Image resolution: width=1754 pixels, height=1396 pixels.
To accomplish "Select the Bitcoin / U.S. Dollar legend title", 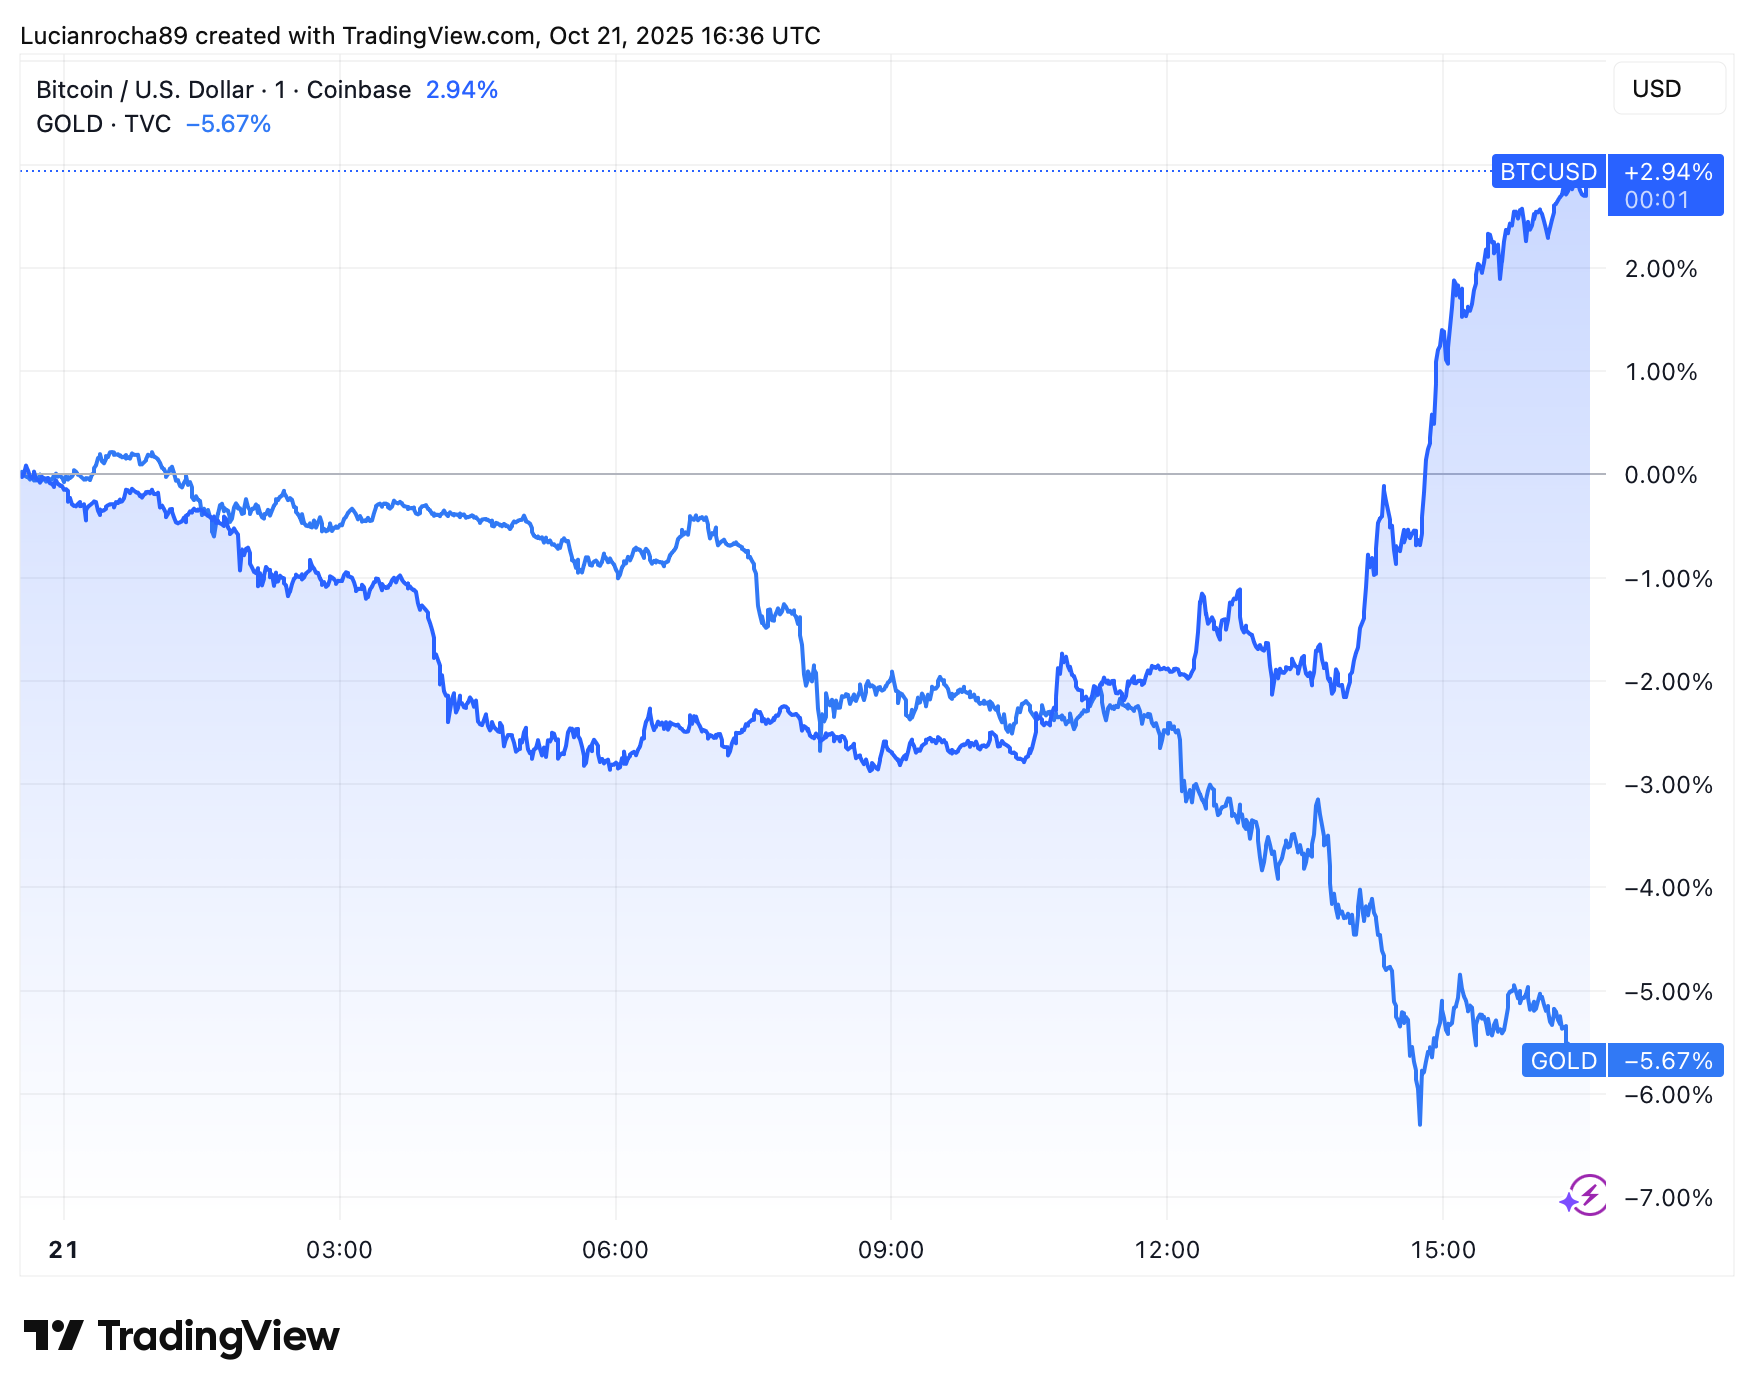I will click(223, 90).
